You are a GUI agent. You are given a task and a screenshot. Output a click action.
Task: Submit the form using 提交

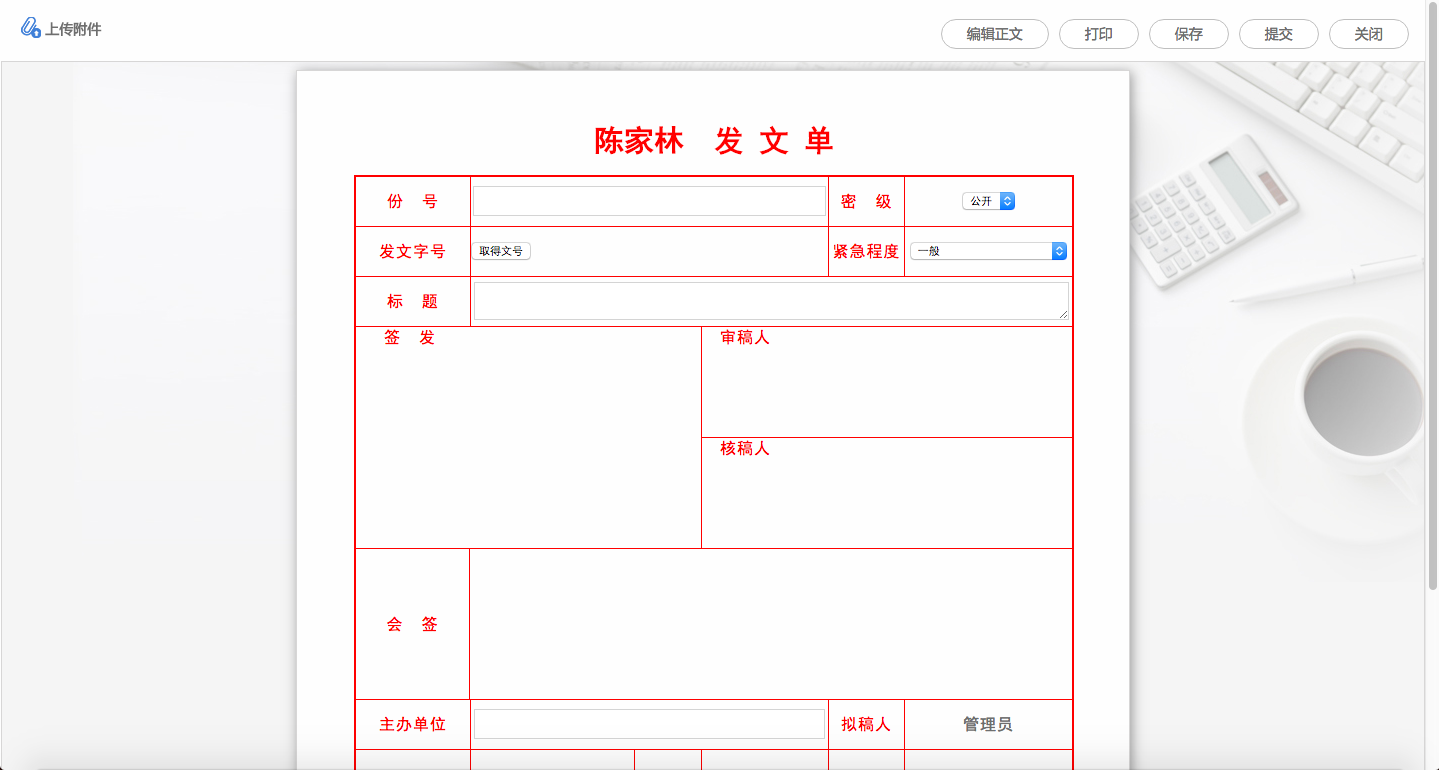click(x=1278, y=33)
